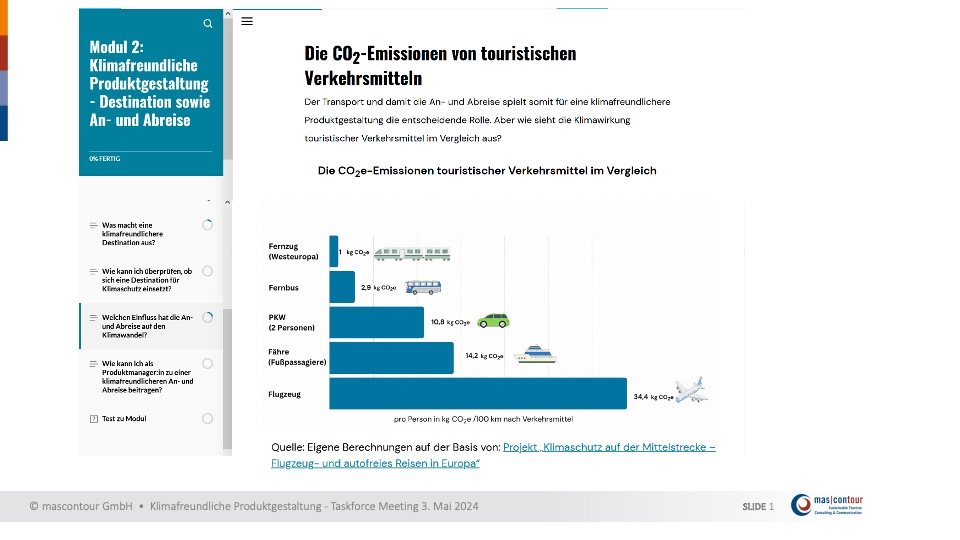Viewport: 960px width, 540px height.
Task: Click 'Flugzeug' axis label
Action: pyautogui.click(x=285, y=394)
